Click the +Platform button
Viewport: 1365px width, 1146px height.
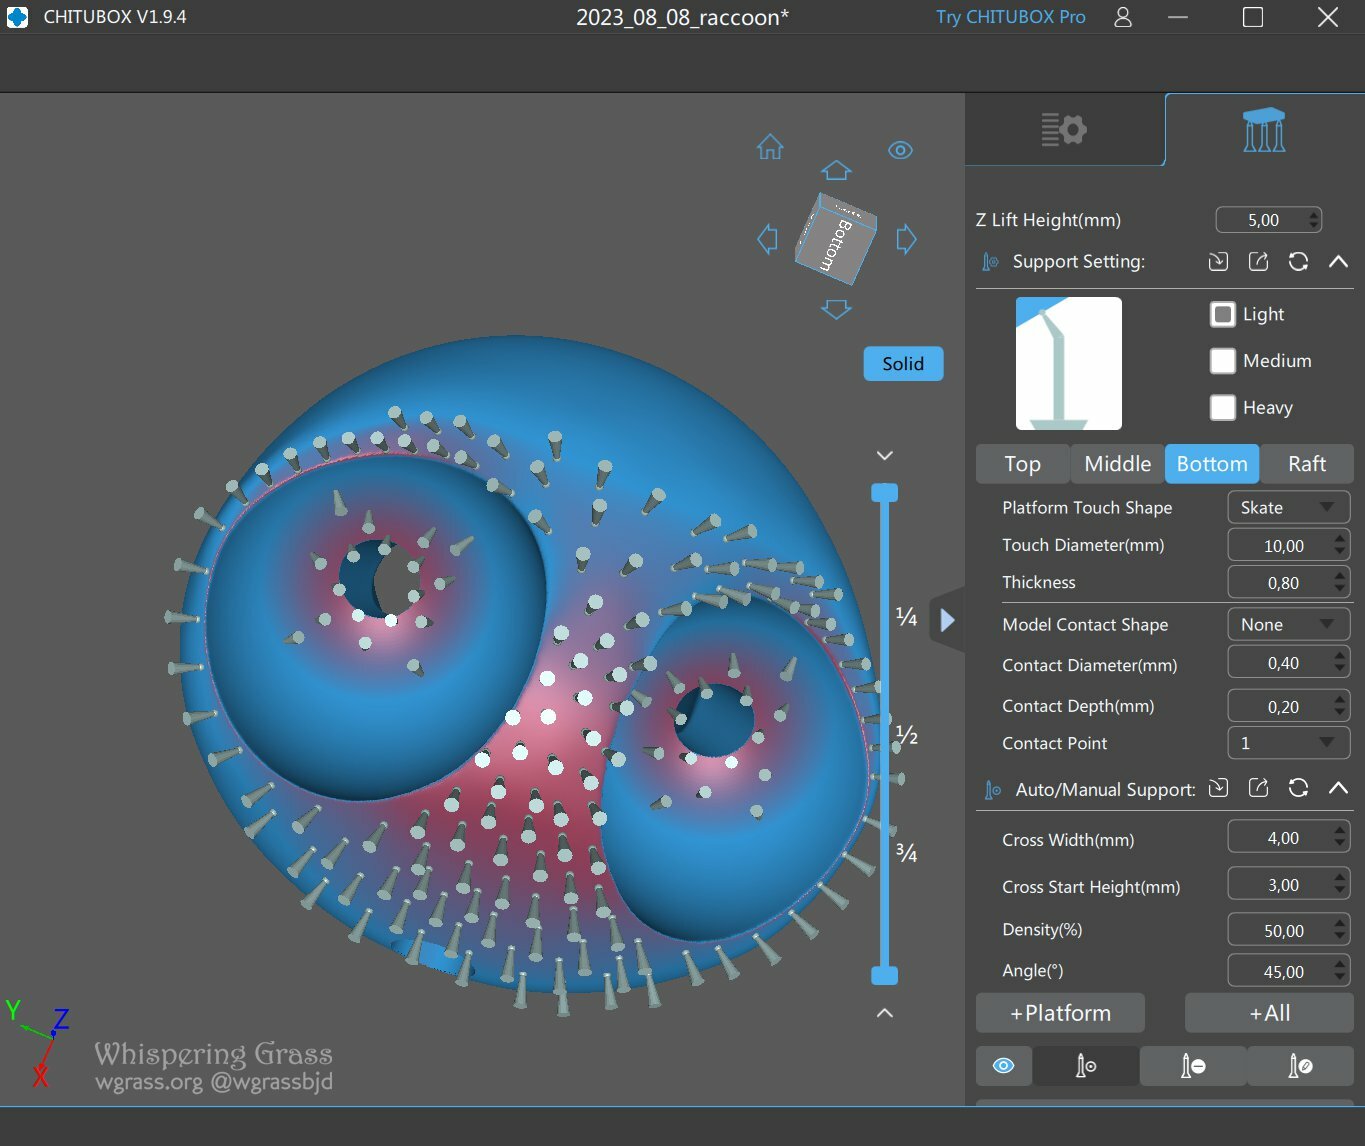1060,1013
